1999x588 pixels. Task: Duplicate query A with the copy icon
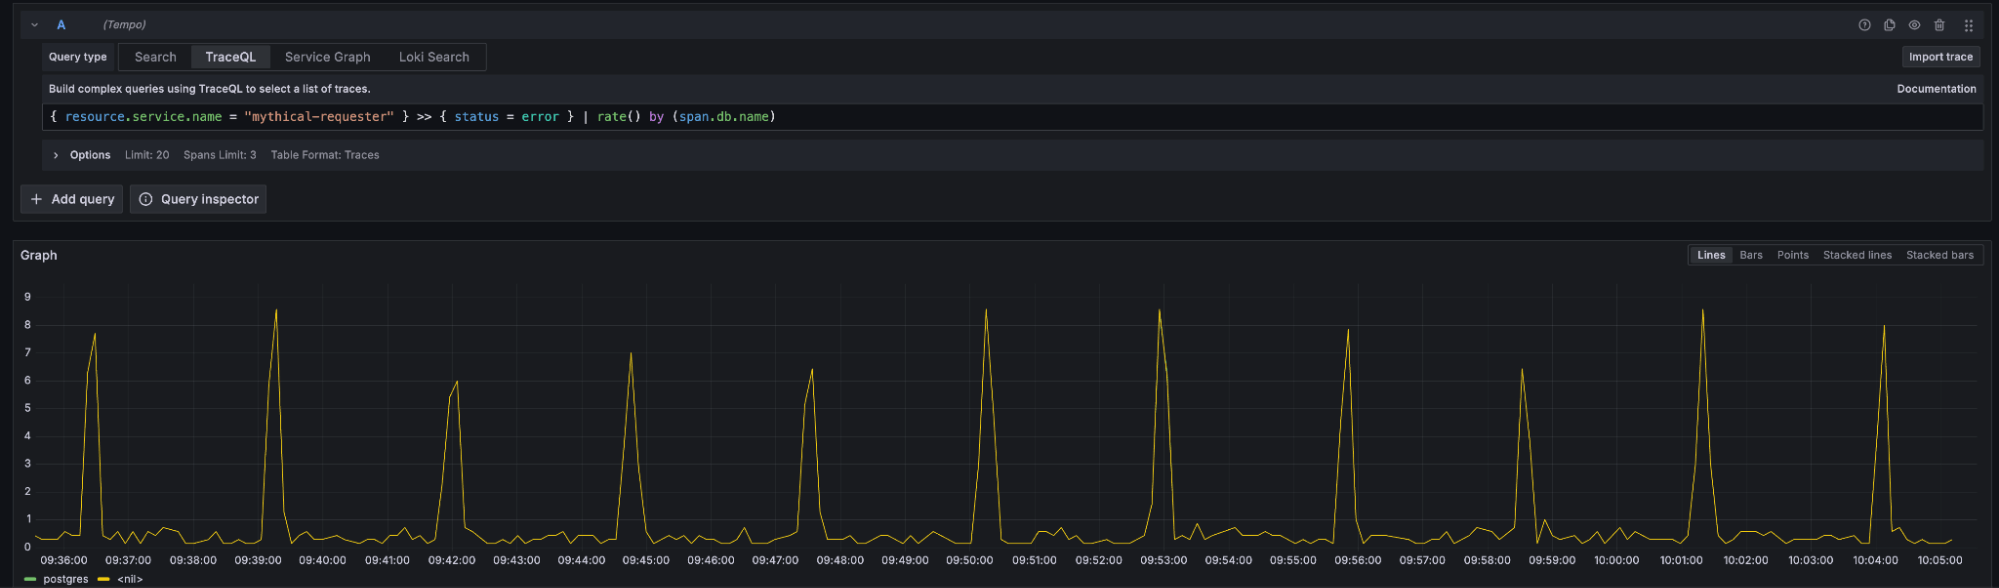[x=1889, y=25]
